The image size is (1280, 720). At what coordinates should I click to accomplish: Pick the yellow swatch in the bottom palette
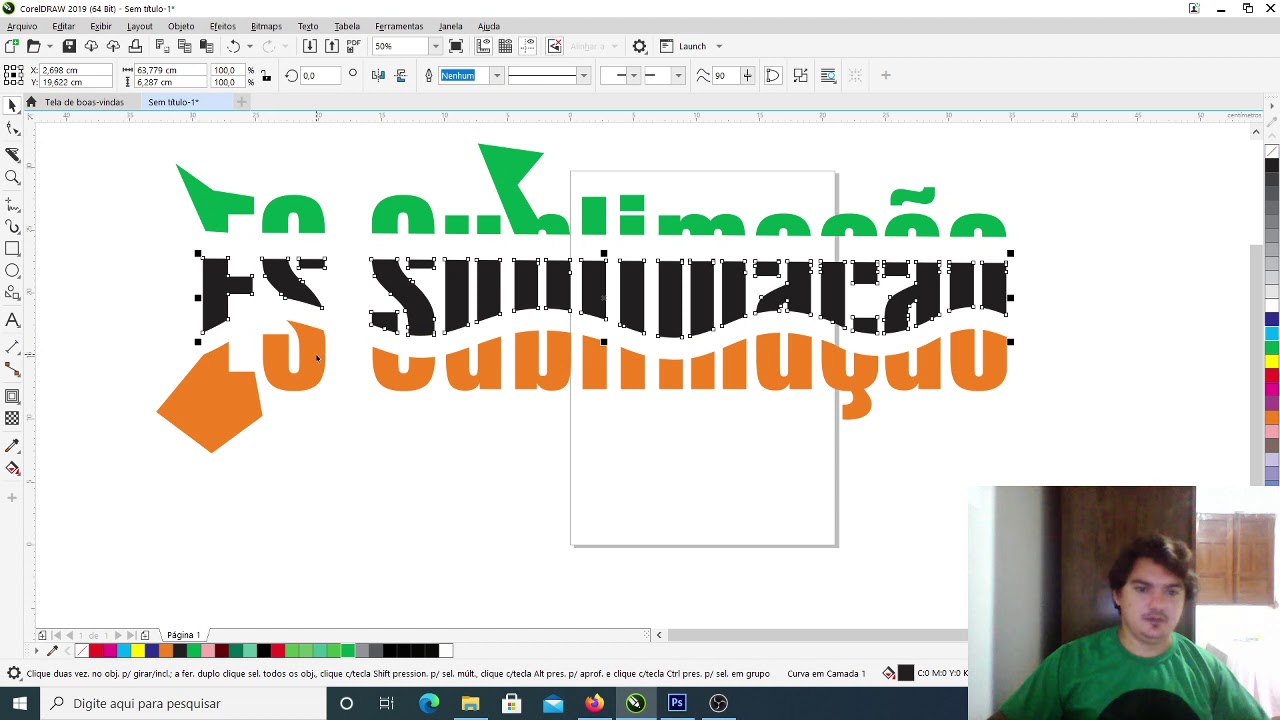137,651
